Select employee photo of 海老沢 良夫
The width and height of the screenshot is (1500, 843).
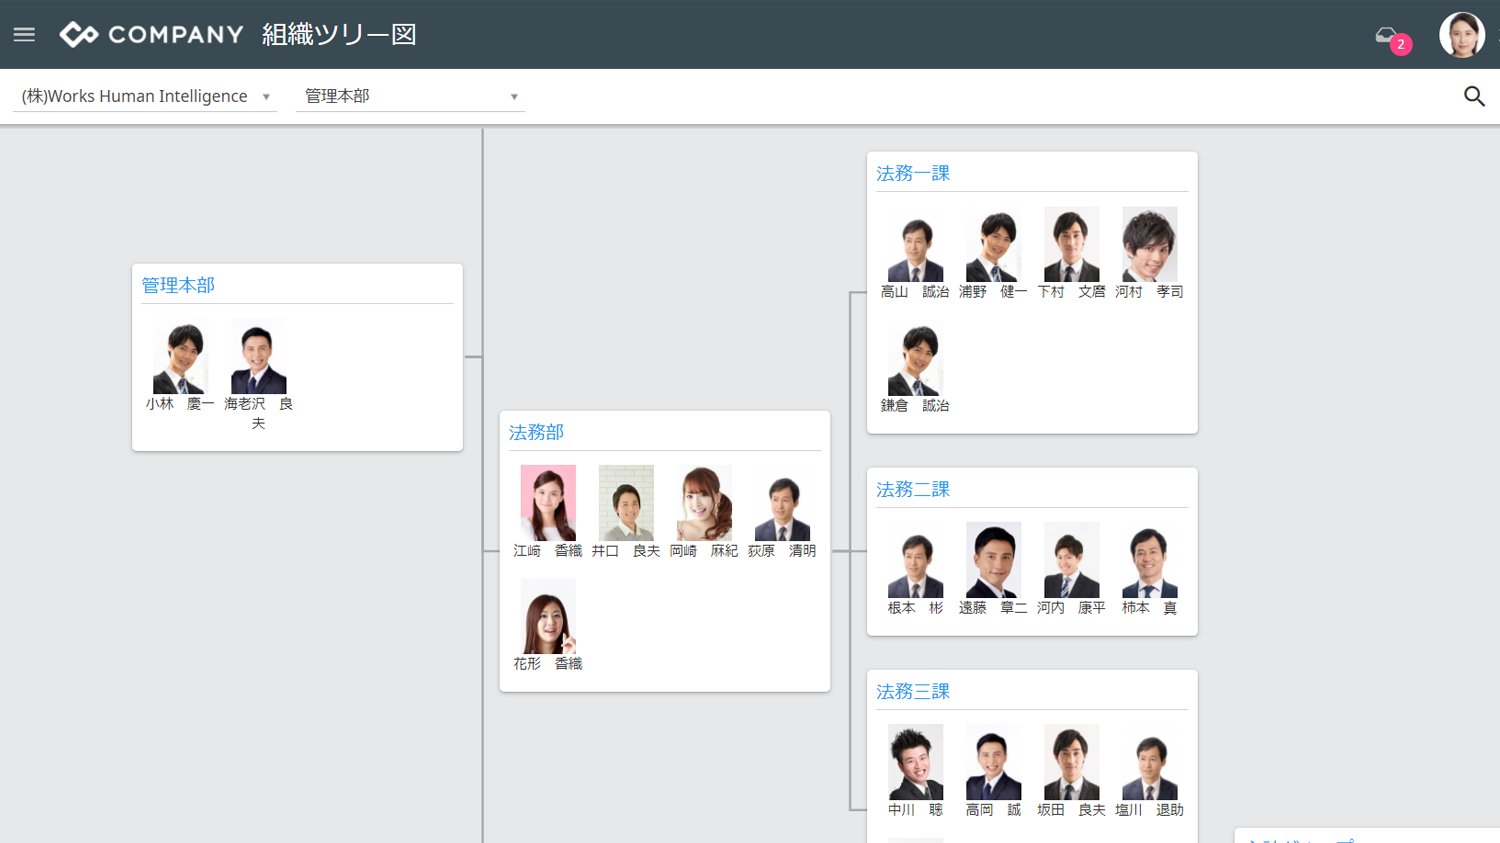pyautogui.click(x=258, y=357)
